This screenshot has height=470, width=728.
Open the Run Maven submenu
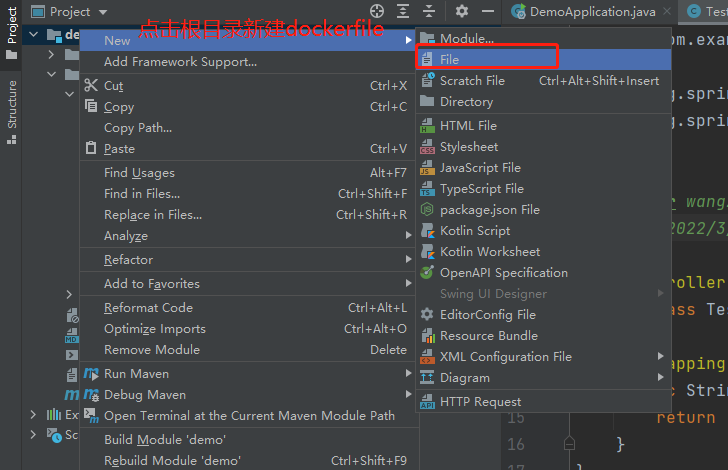pyautogui.click(x=247, y=374)
